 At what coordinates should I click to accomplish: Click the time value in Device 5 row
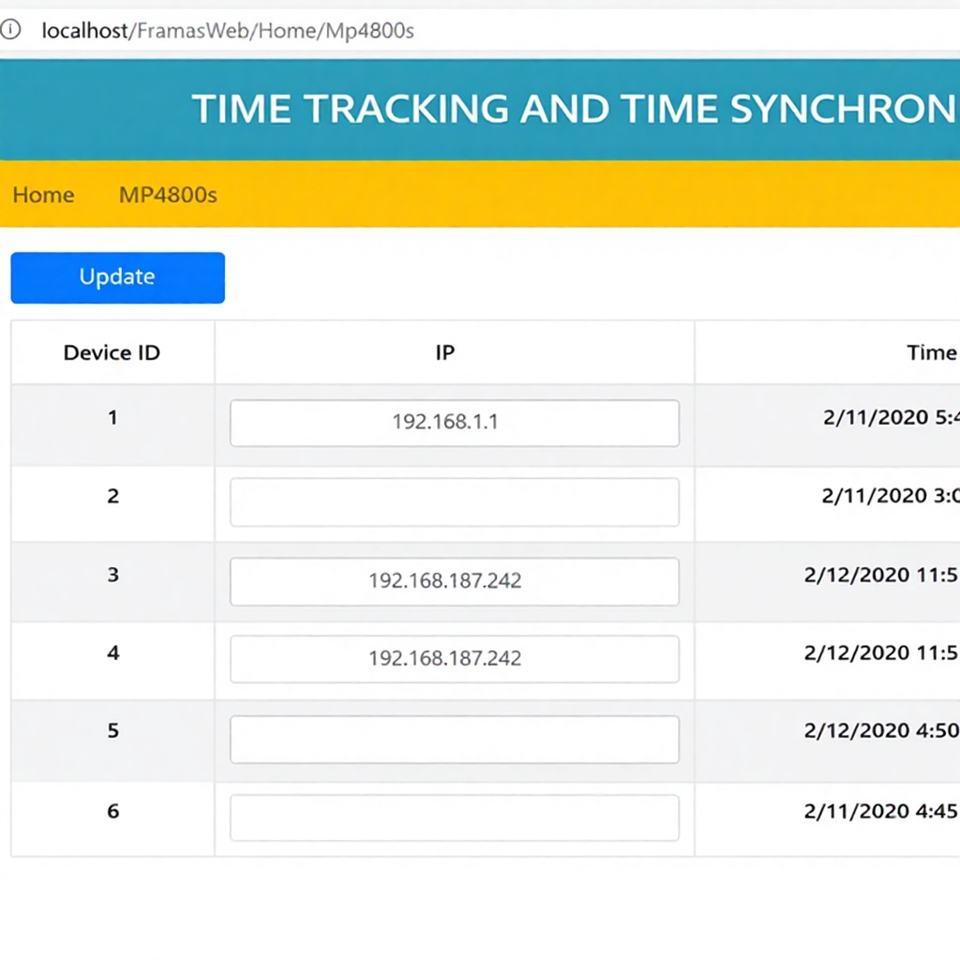[x=881, y=731]
